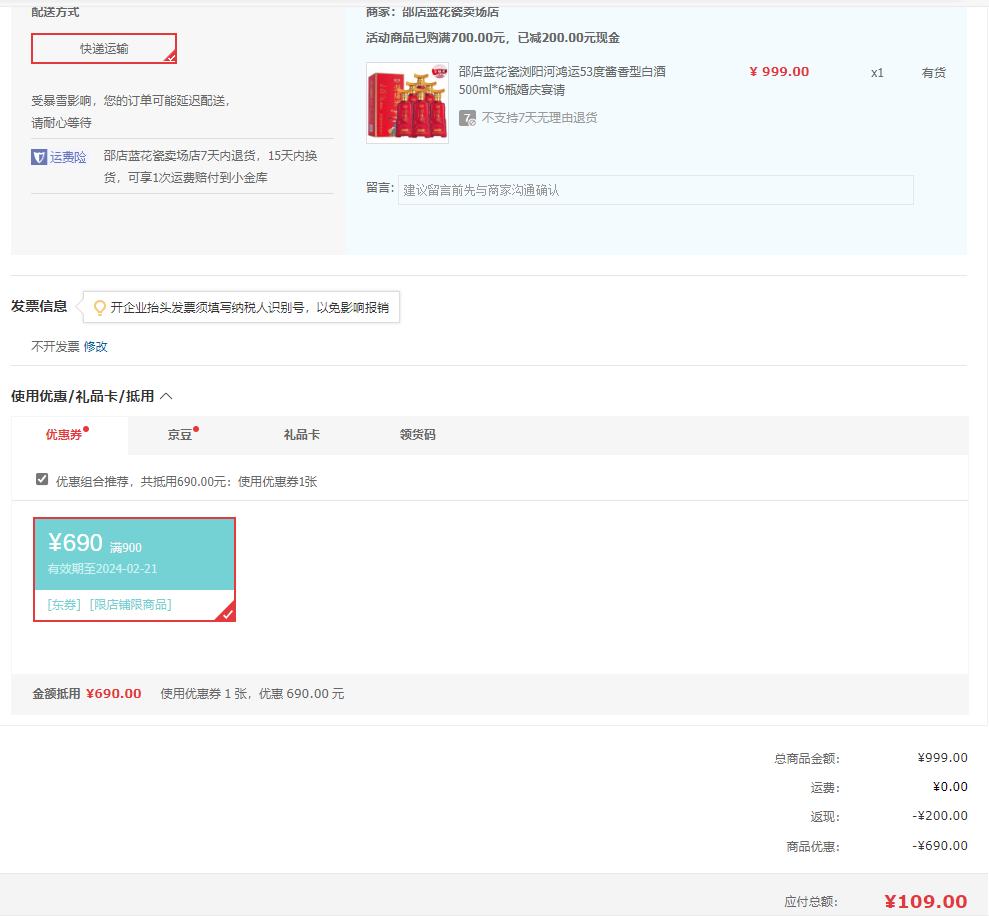Viewport: 989px width, 916px height.
Task: Click the coupon's [限店铺限商品] label
Action: pos(131,604)
